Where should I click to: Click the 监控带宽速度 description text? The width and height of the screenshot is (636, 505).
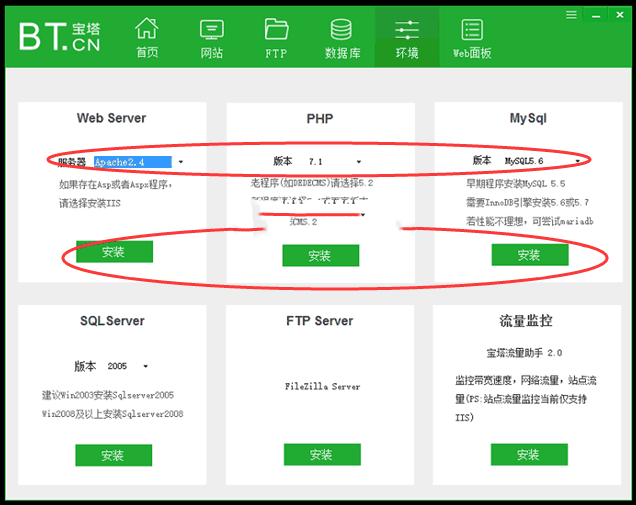[x=526, y=399]
